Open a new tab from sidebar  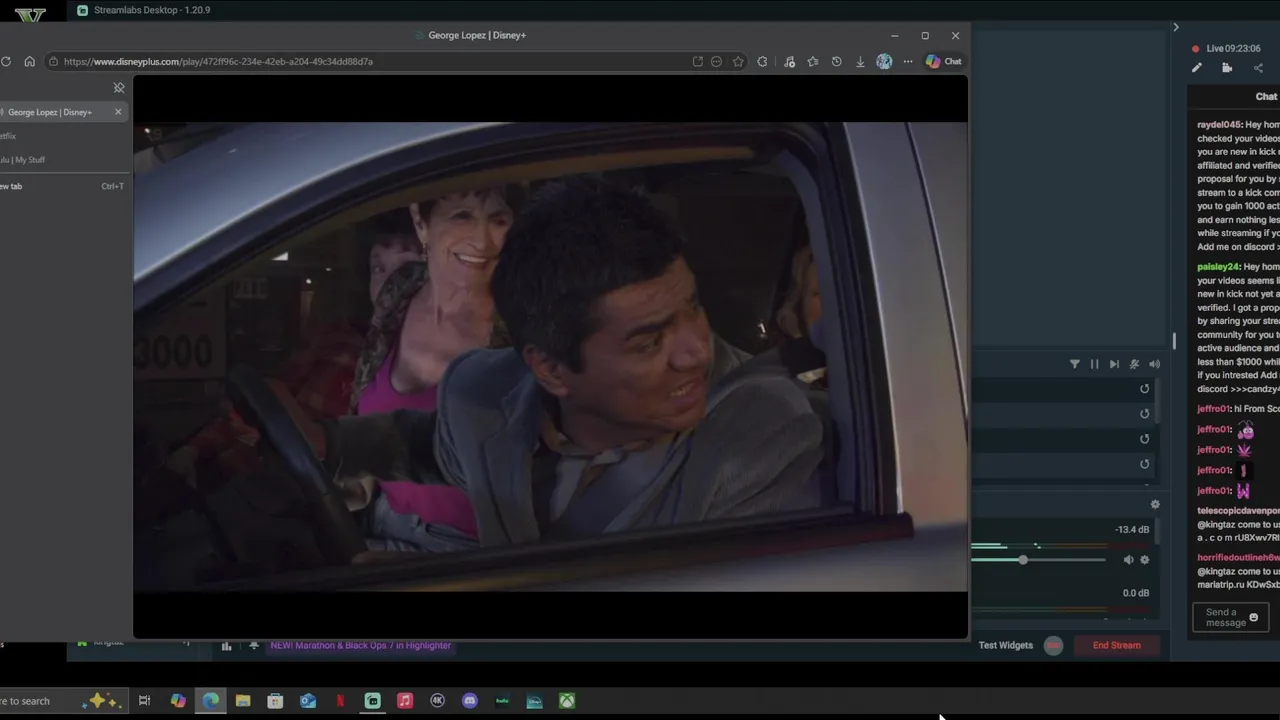click(60, 186)
